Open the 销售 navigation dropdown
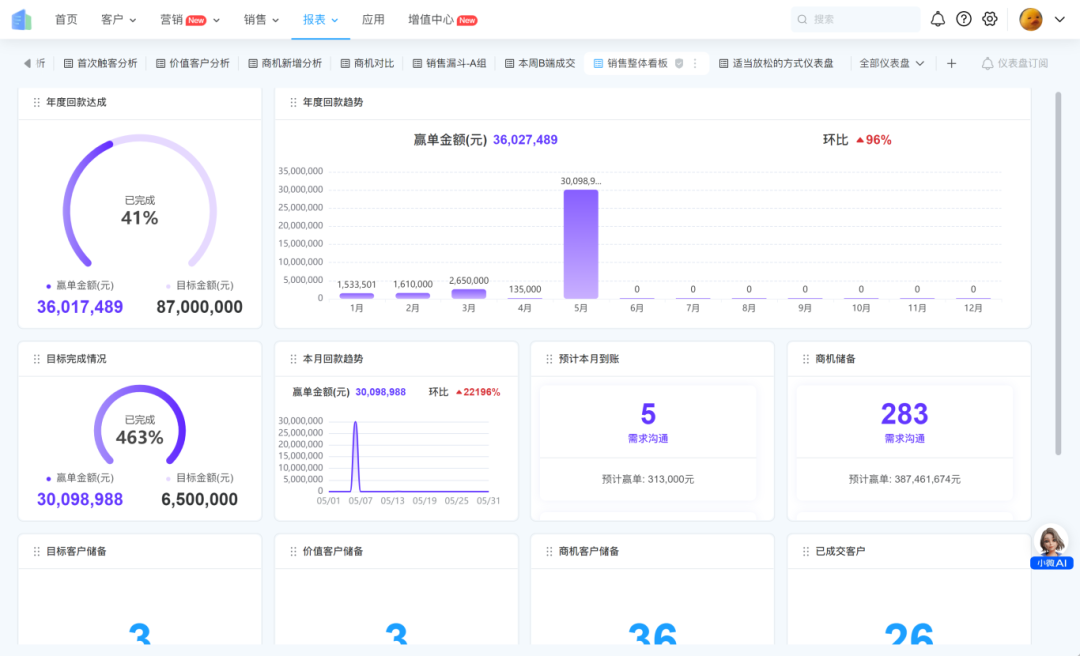This screenshot has width=1080, height=656. pyautogui.click(x=261, y=19)
